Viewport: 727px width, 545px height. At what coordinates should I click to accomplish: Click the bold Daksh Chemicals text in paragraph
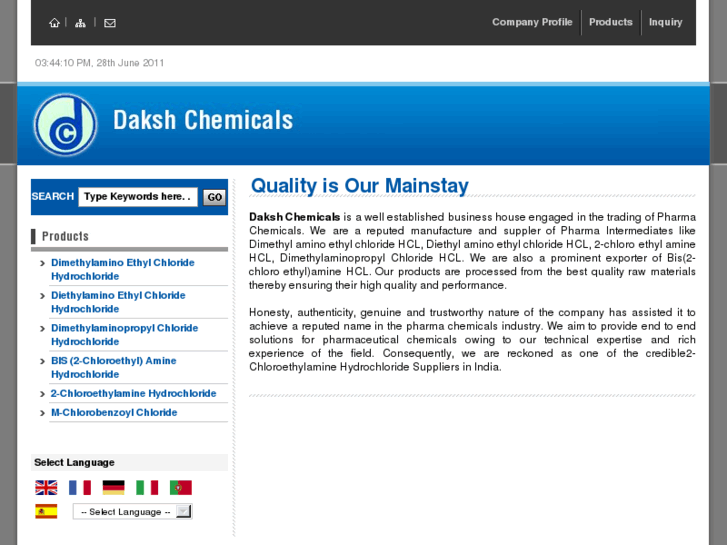294,217
